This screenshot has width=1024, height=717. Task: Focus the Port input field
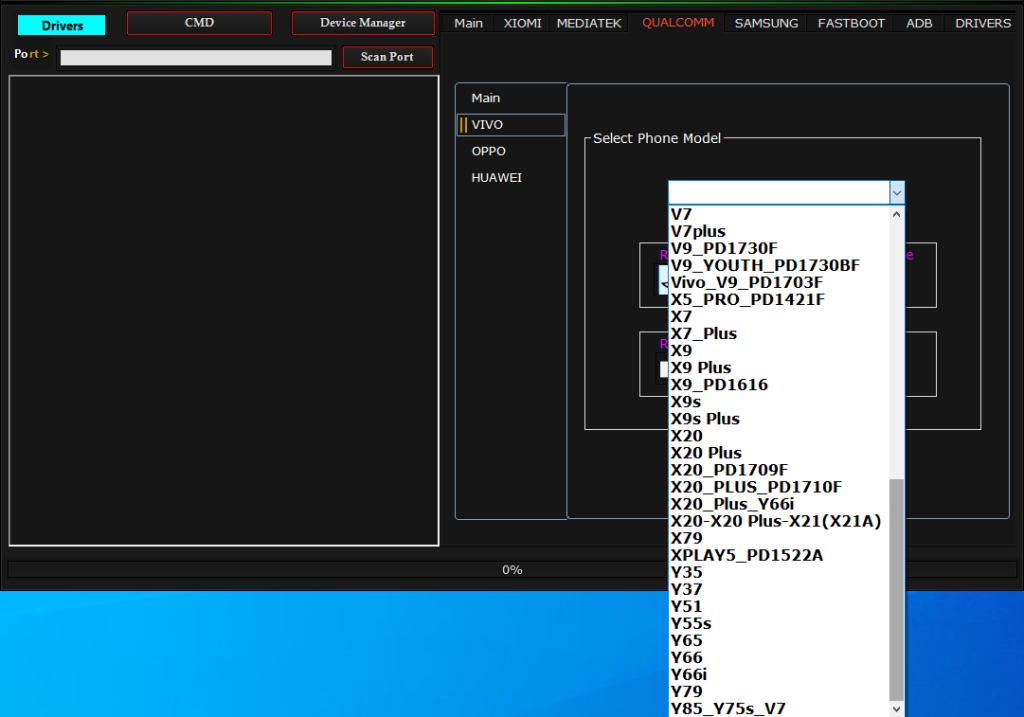point(196,57)
